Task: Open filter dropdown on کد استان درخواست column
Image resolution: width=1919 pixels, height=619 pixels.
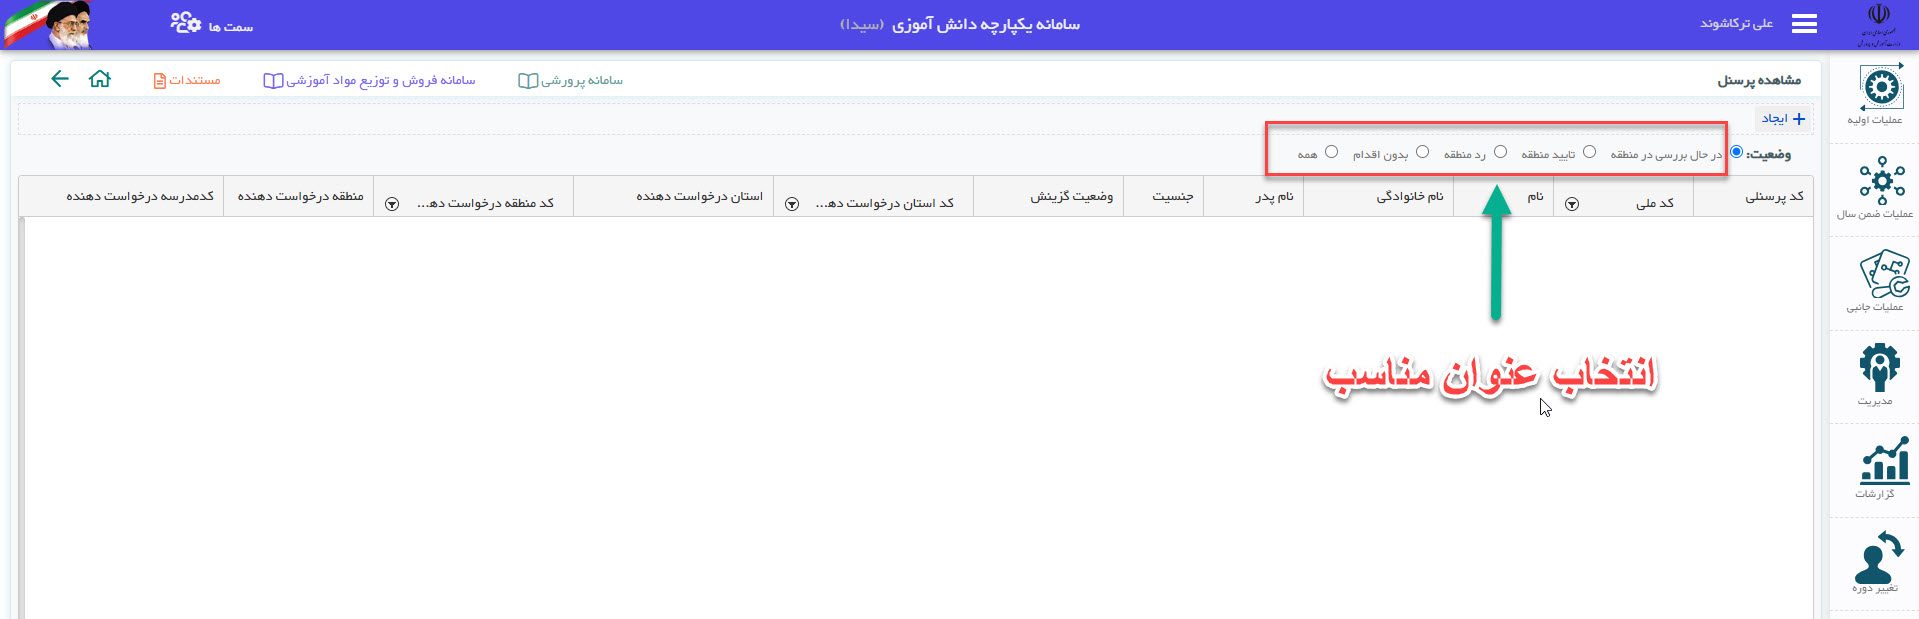Action: [792, 204]
